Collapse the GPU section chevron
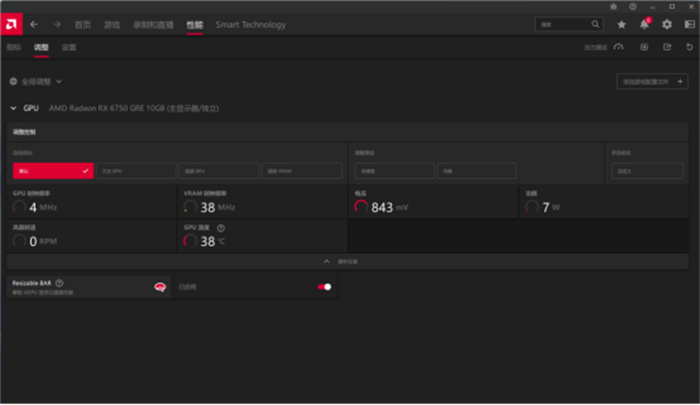Image resolution: width=700 pixels, height=405 pixels. (x=13, y=108)
